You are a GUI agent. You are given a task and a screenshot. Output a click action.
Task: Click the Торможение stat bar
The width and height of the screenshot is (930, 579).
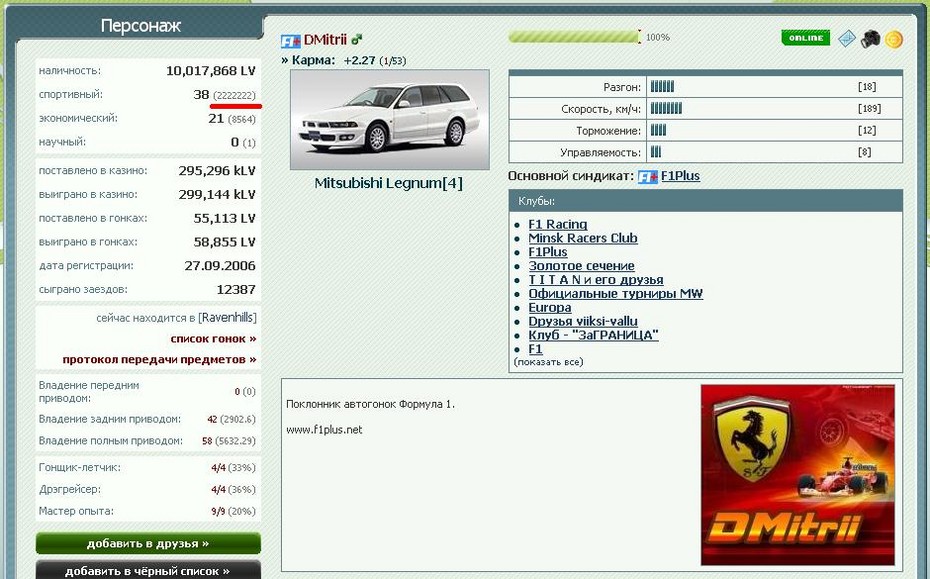point(658,130)
